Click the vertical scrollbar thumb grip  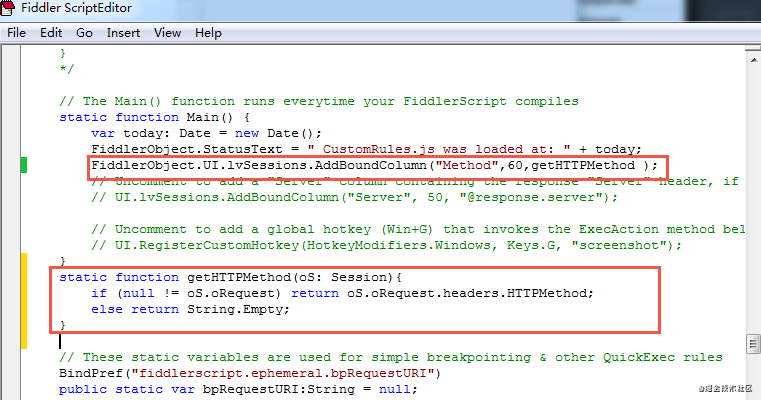753,344
